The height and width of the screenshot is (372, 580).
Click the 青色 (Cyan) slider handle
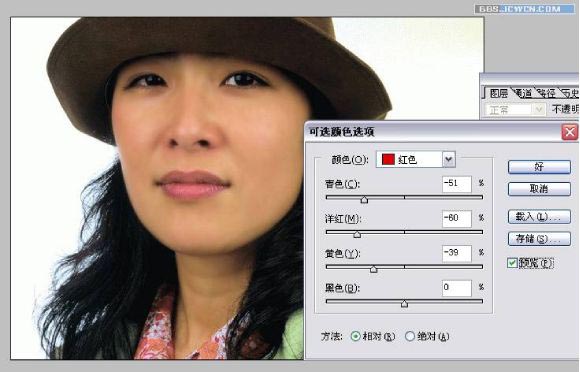coord(364,200)
